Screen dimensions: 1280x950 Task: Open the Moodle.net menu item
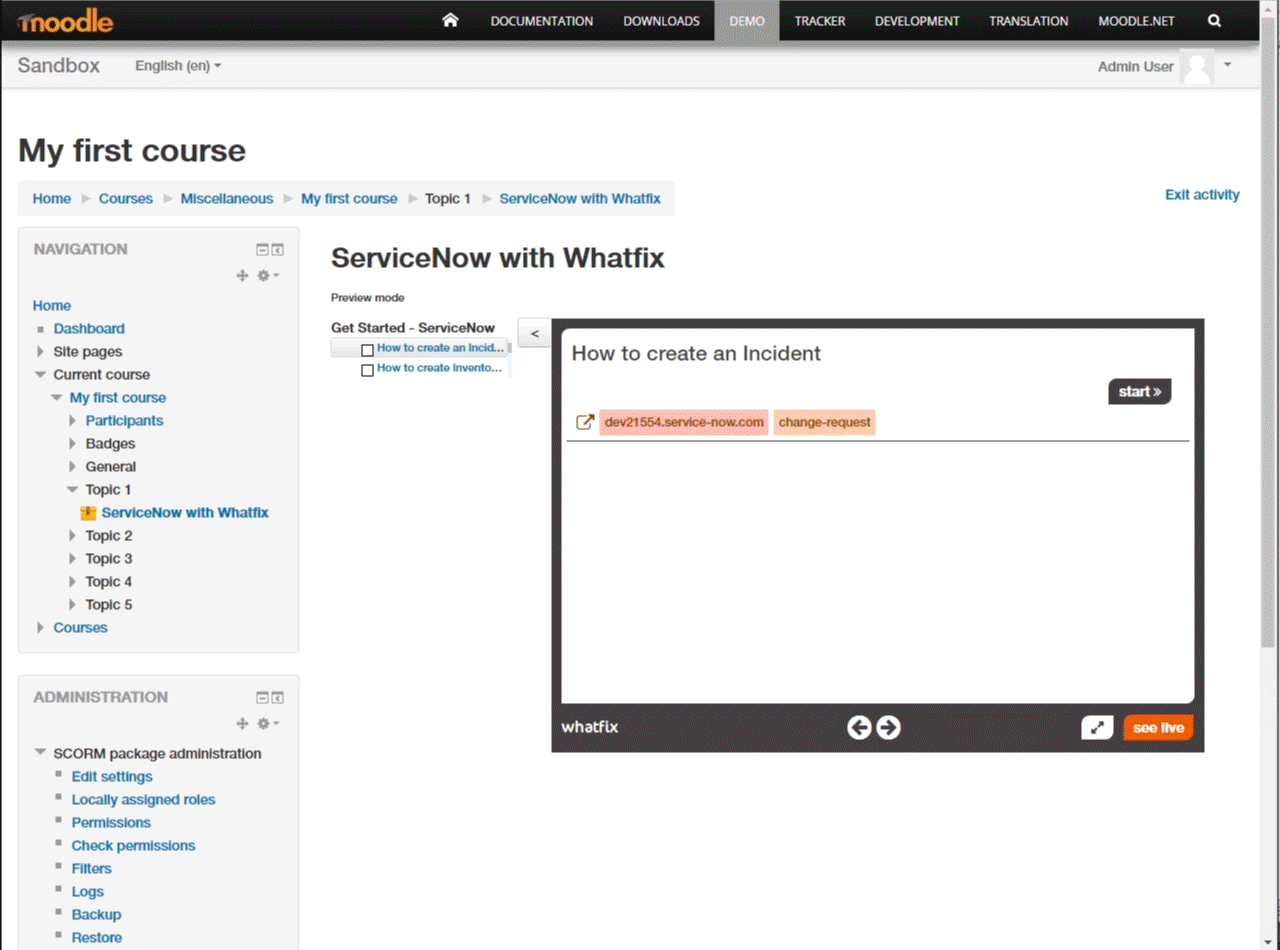click(x=1136, y=21)
